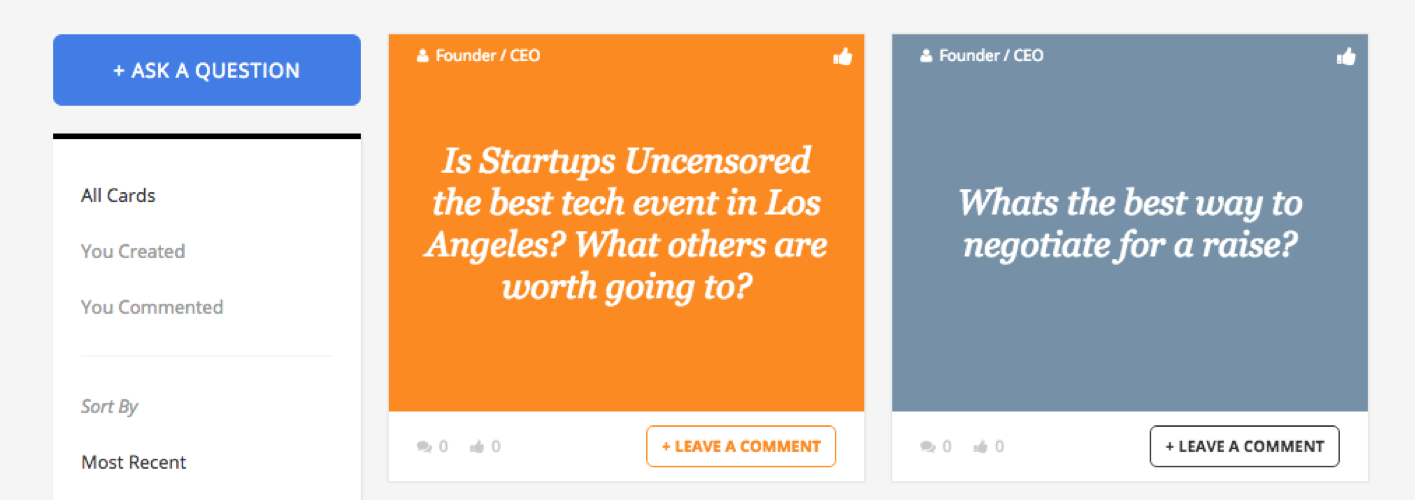Sort cards by Most Recent
The width and height of the screenshot is (1415, 500).
pyautogui.click(x=134, y=462)
